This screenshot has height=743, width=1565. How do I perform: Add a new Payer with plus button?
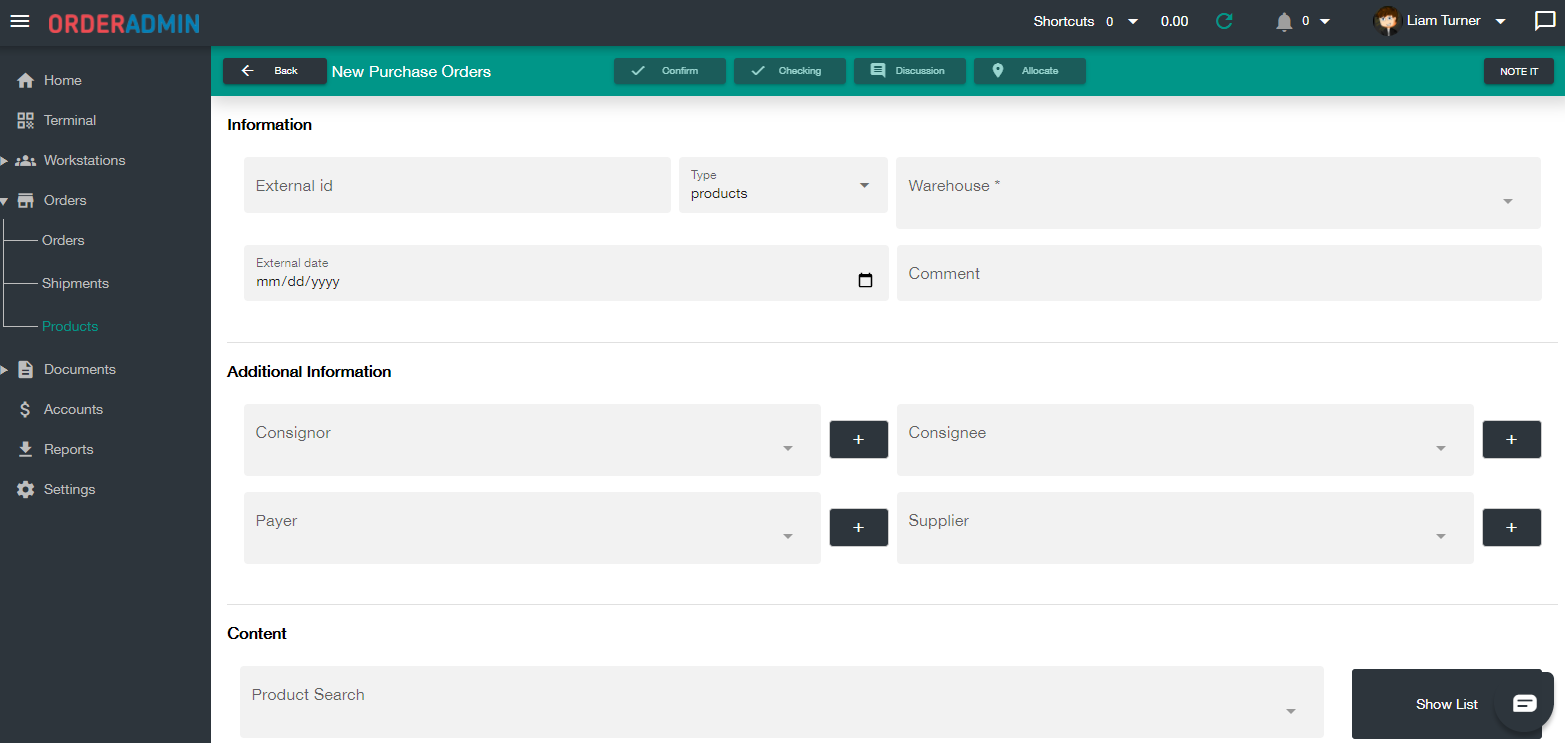[x=859, y=528]
